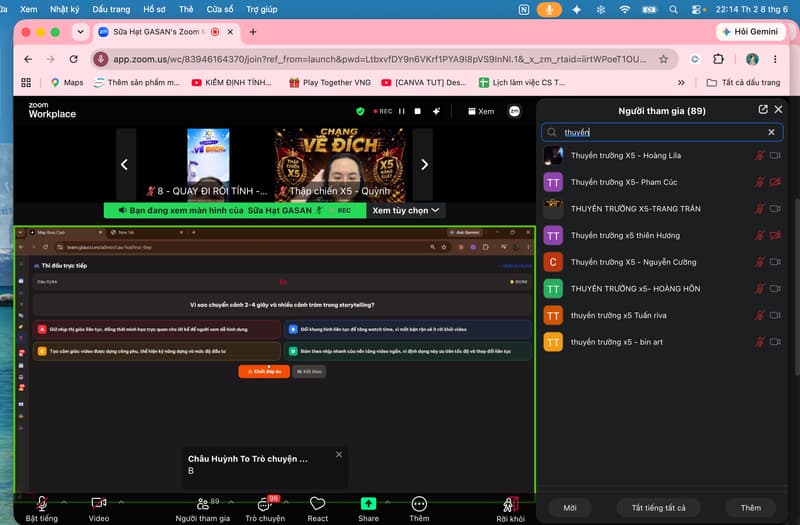
Task: Show more bookmarks with double chevron
Action: tap(681, 82)
